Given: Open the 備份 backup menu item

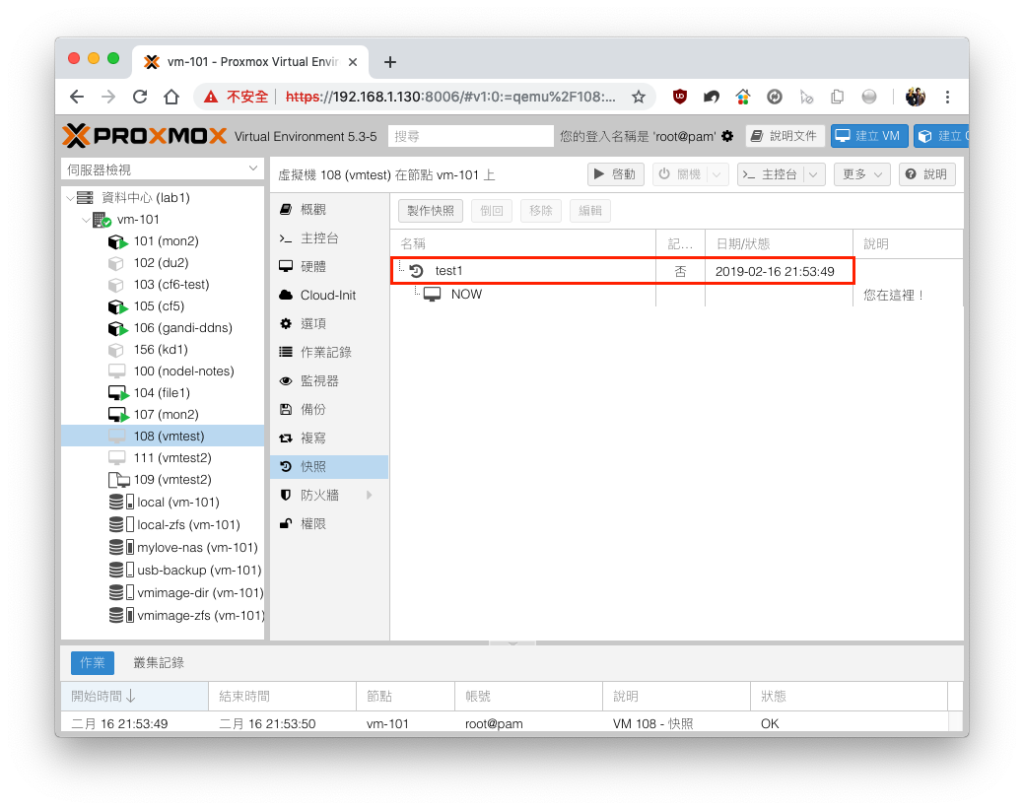Looking at the screenshot, I should pos(329,410).
